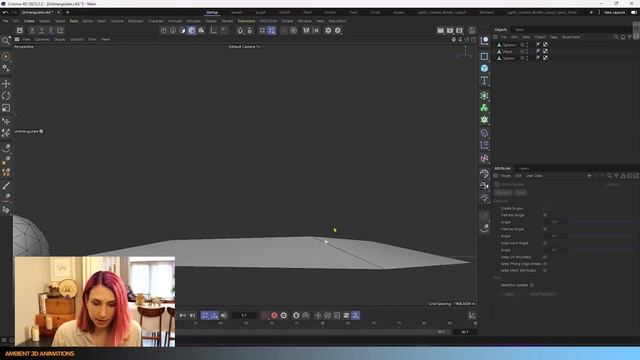Click Go to End of timeline button
This screenshot has height=360, width=640.
192,316
